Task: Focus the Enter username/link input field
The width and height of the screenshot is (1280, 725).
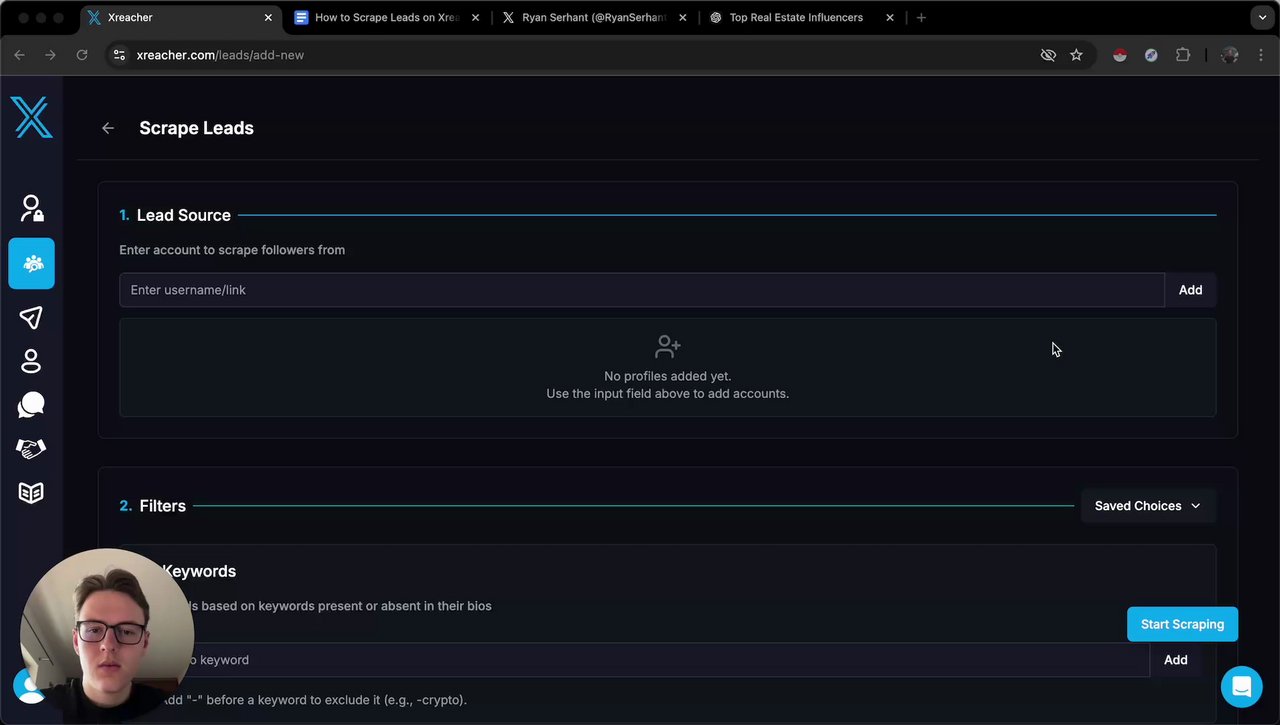Action: [642, 290]
